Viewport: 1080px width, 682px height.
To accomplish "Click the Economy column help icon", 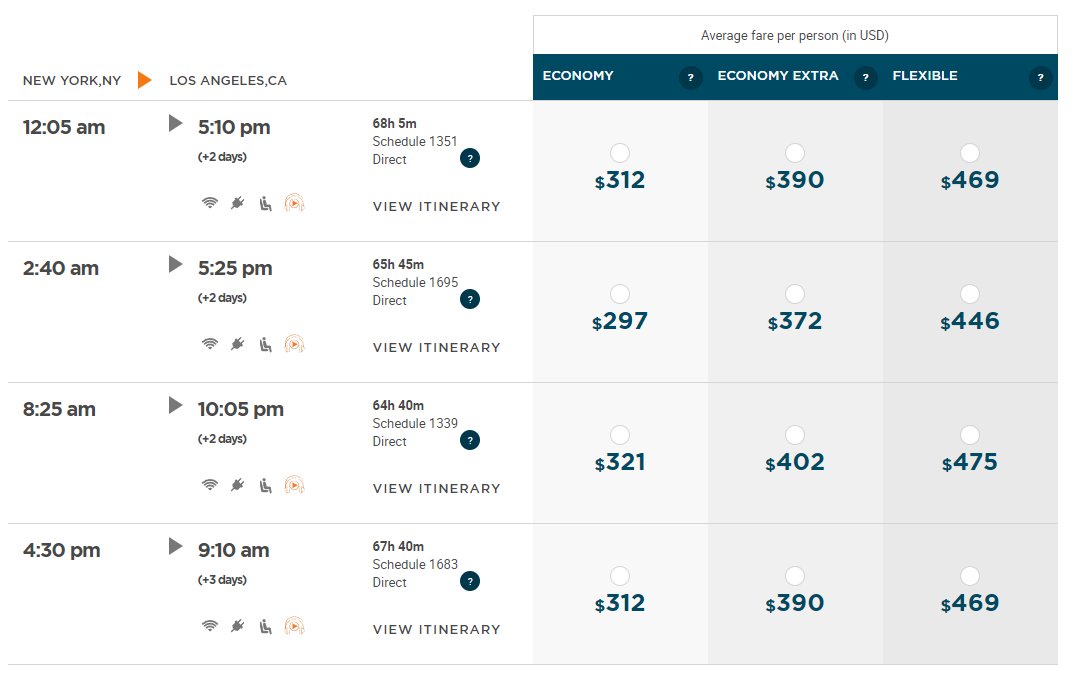I will point(690,77).
